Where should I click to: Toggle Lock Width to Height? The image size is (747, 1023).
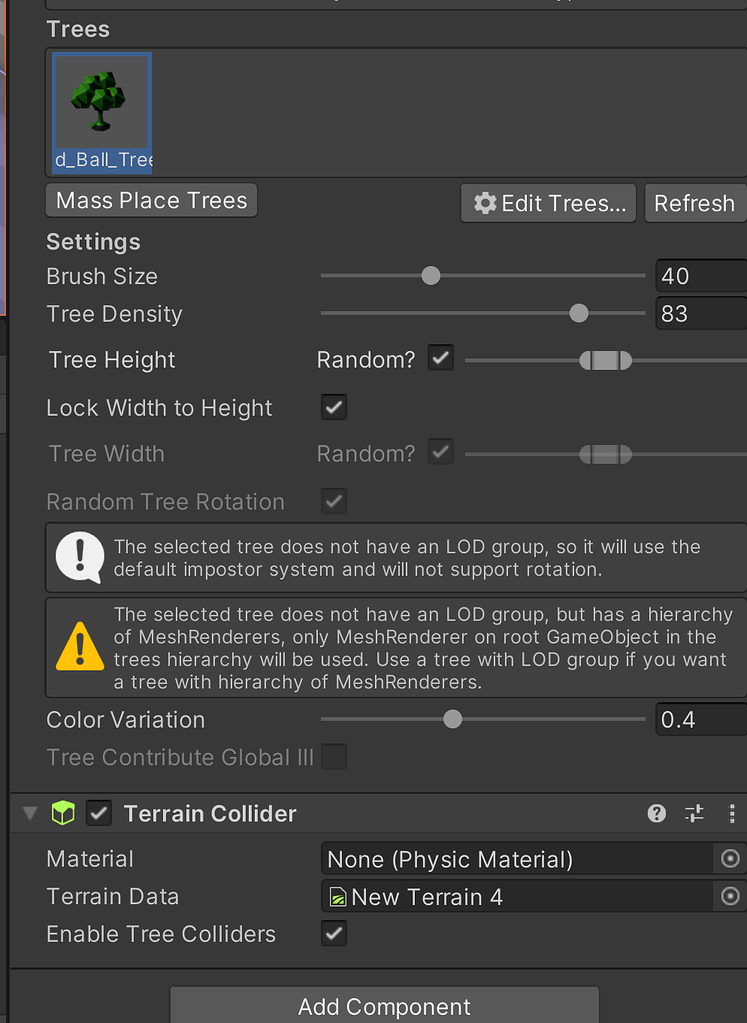(x=333, y=407)
